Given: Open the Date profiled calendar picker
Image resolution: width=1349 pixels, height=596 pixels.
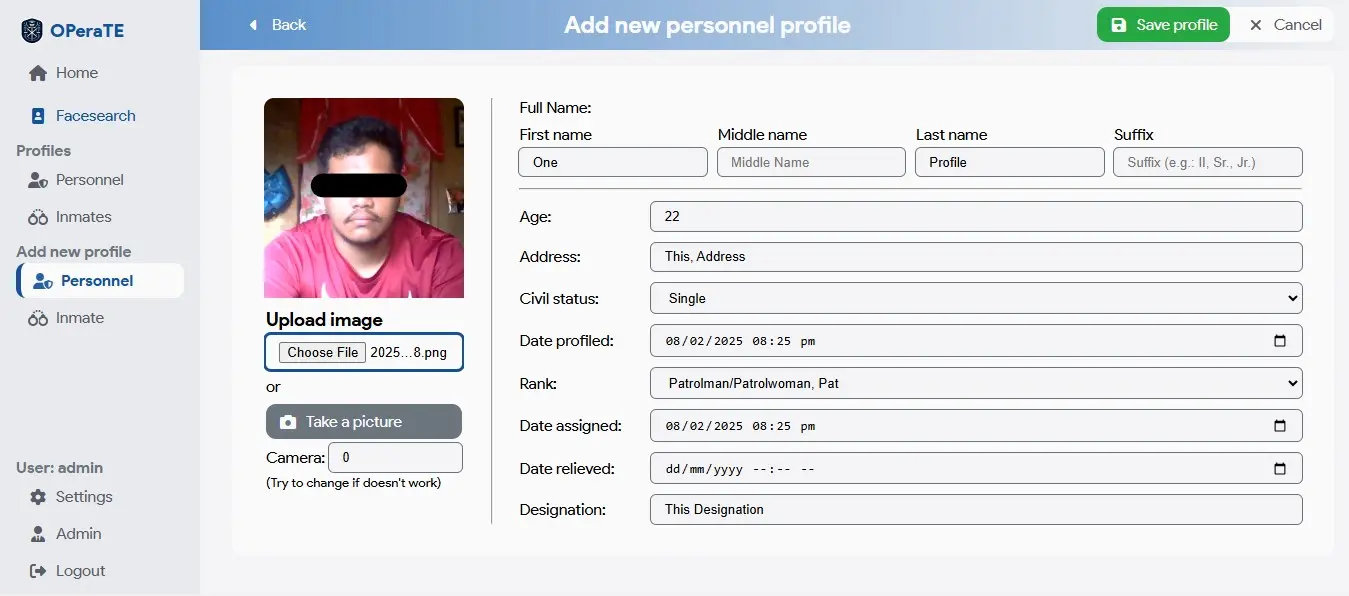Looking at the screenshot, I should [1279, 341].
